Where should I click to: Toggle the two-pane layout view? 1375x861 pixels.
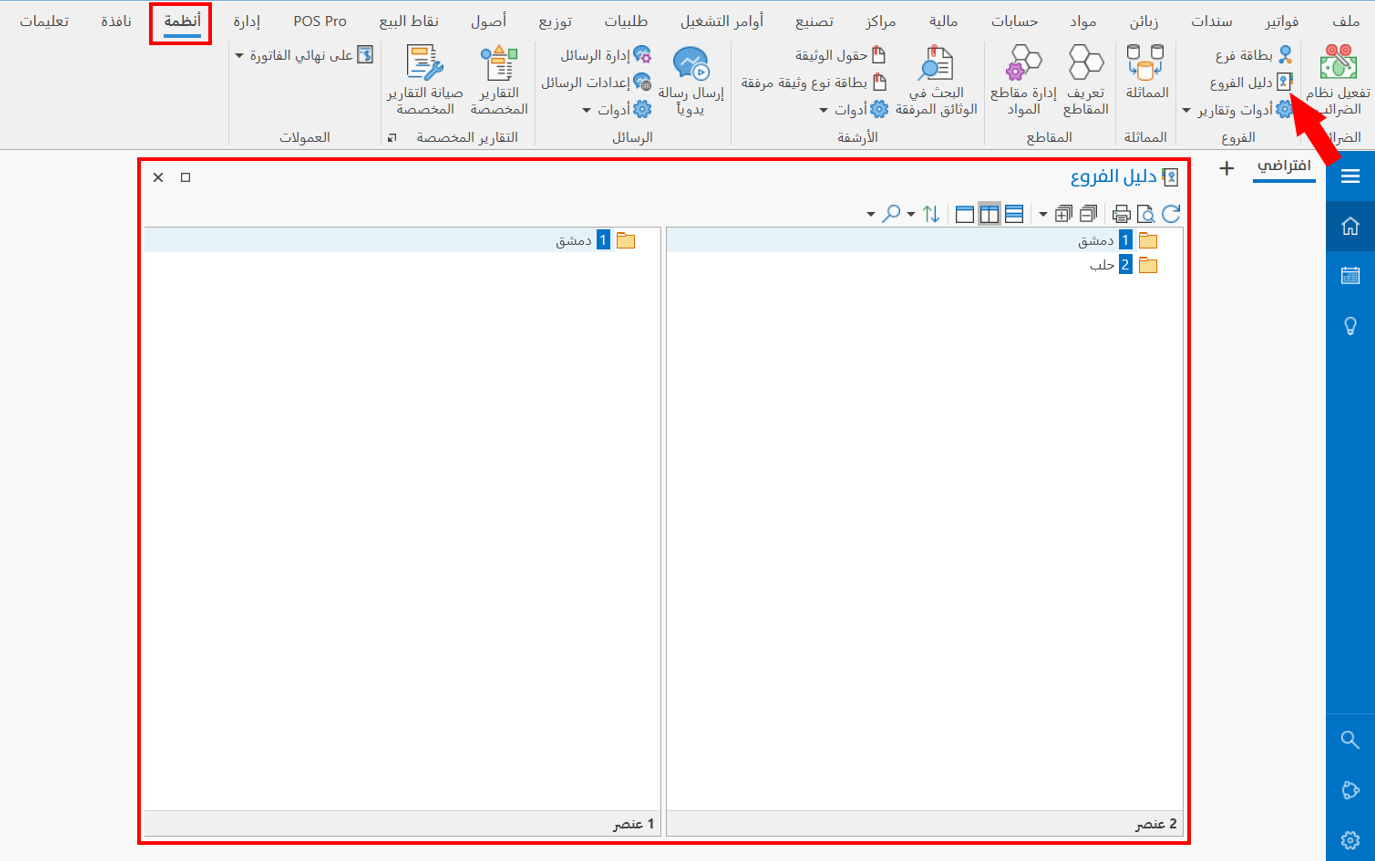pos(989,213)
